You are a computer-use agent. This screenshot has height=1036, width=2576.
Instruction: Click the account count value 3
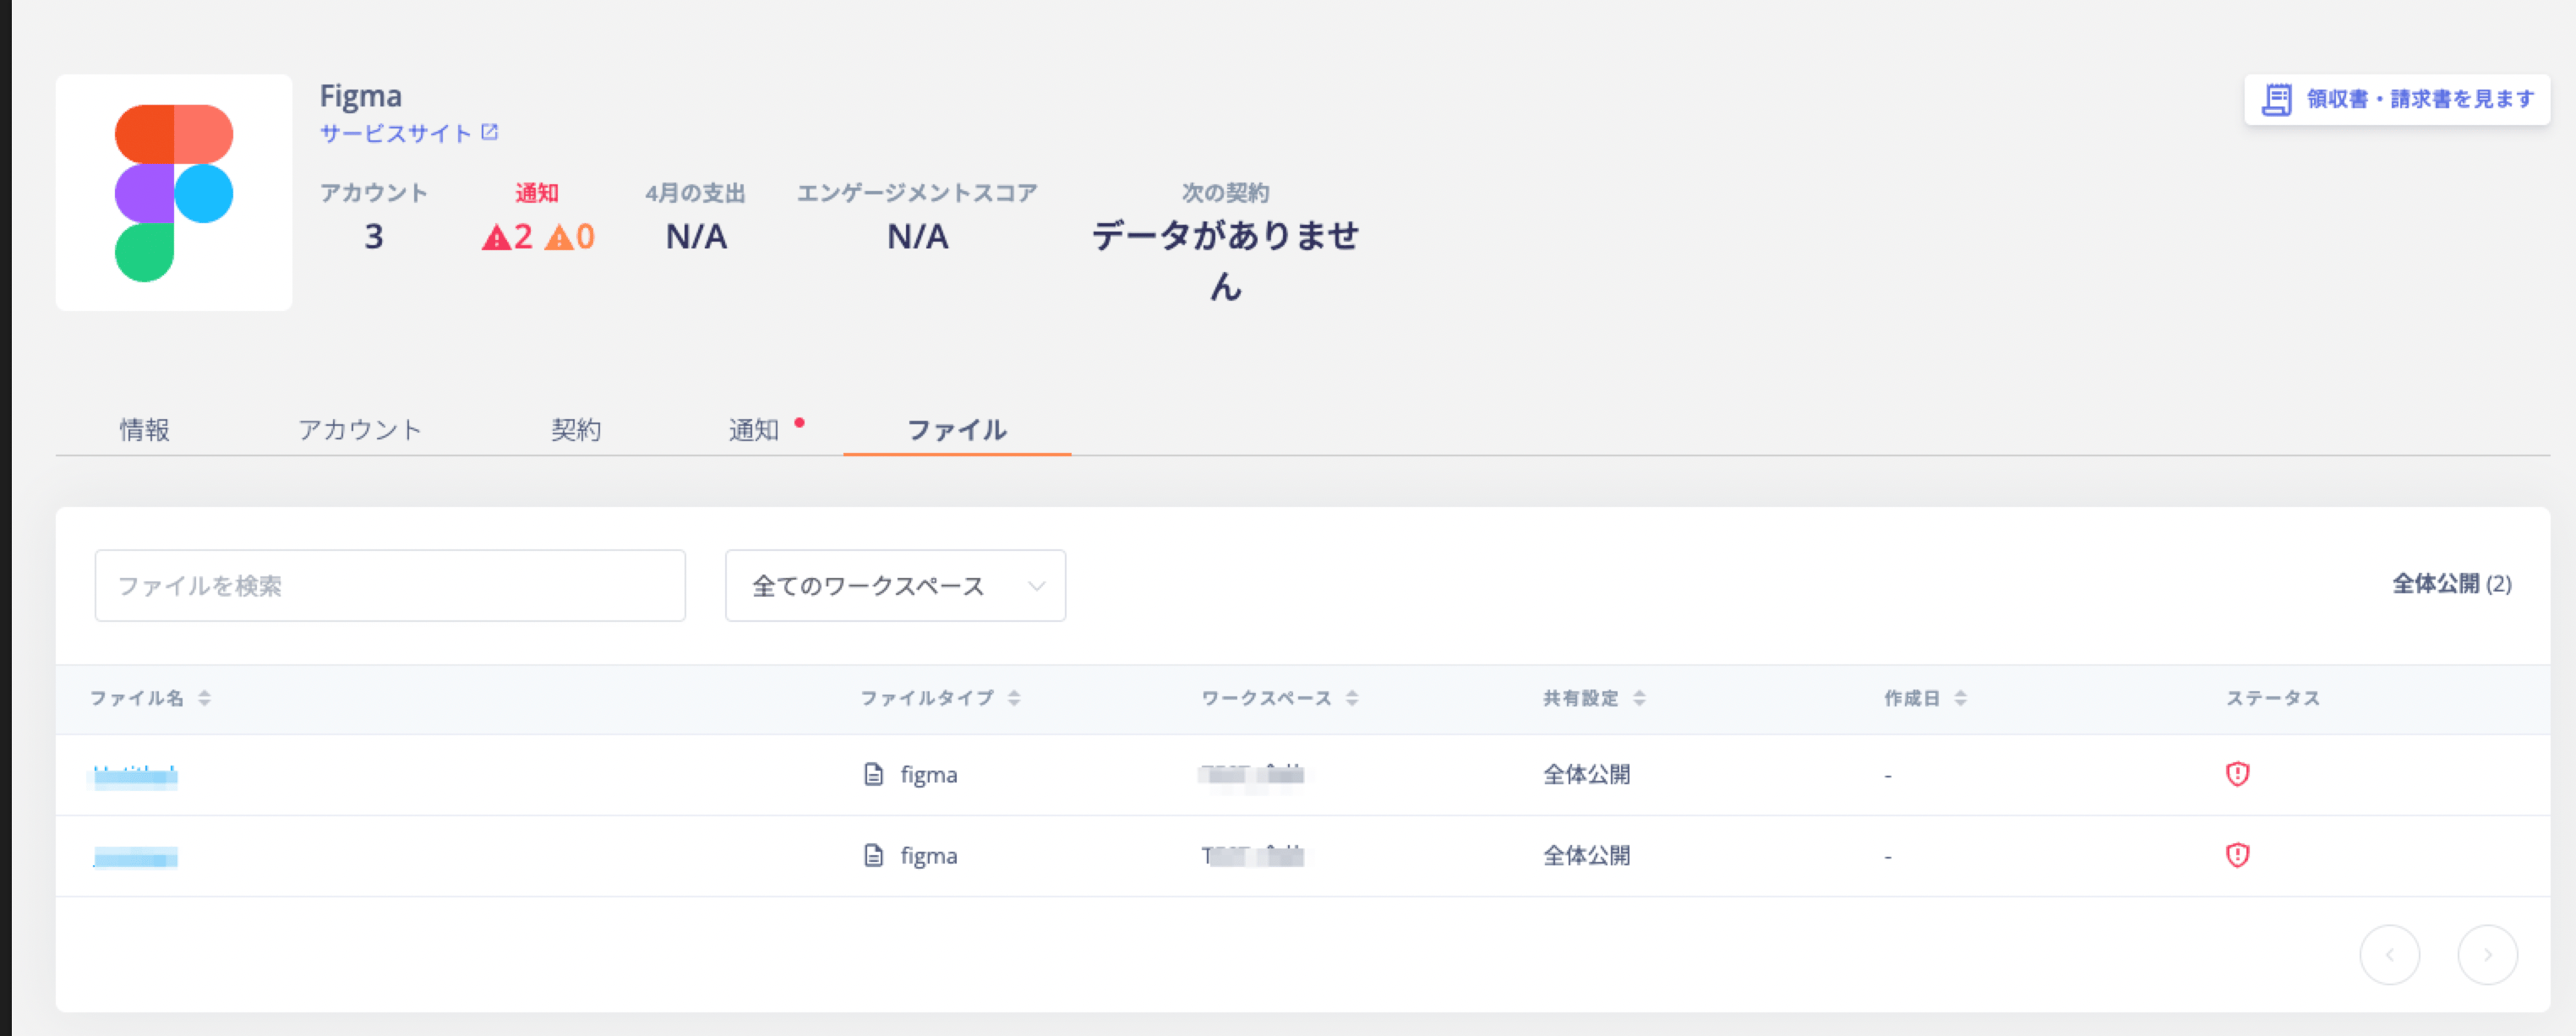pos(373,237)
